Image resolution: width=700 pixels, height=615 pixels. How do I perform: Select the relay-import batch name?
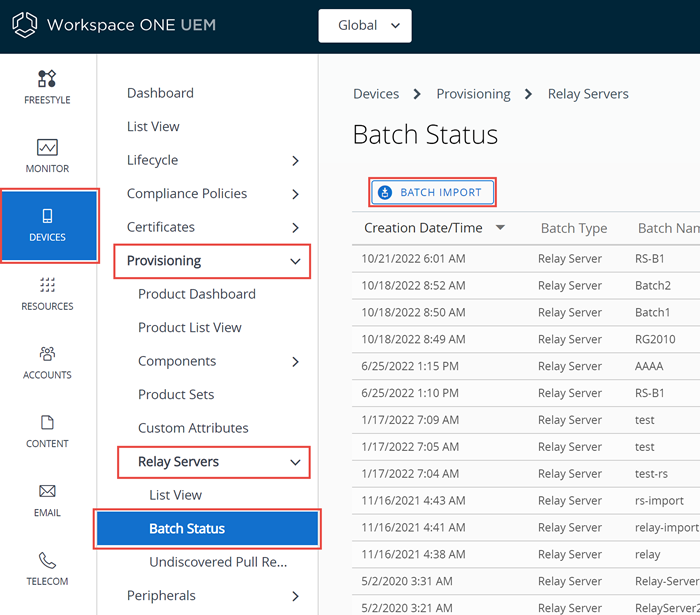pyautogui.click(x=667, y=528)
